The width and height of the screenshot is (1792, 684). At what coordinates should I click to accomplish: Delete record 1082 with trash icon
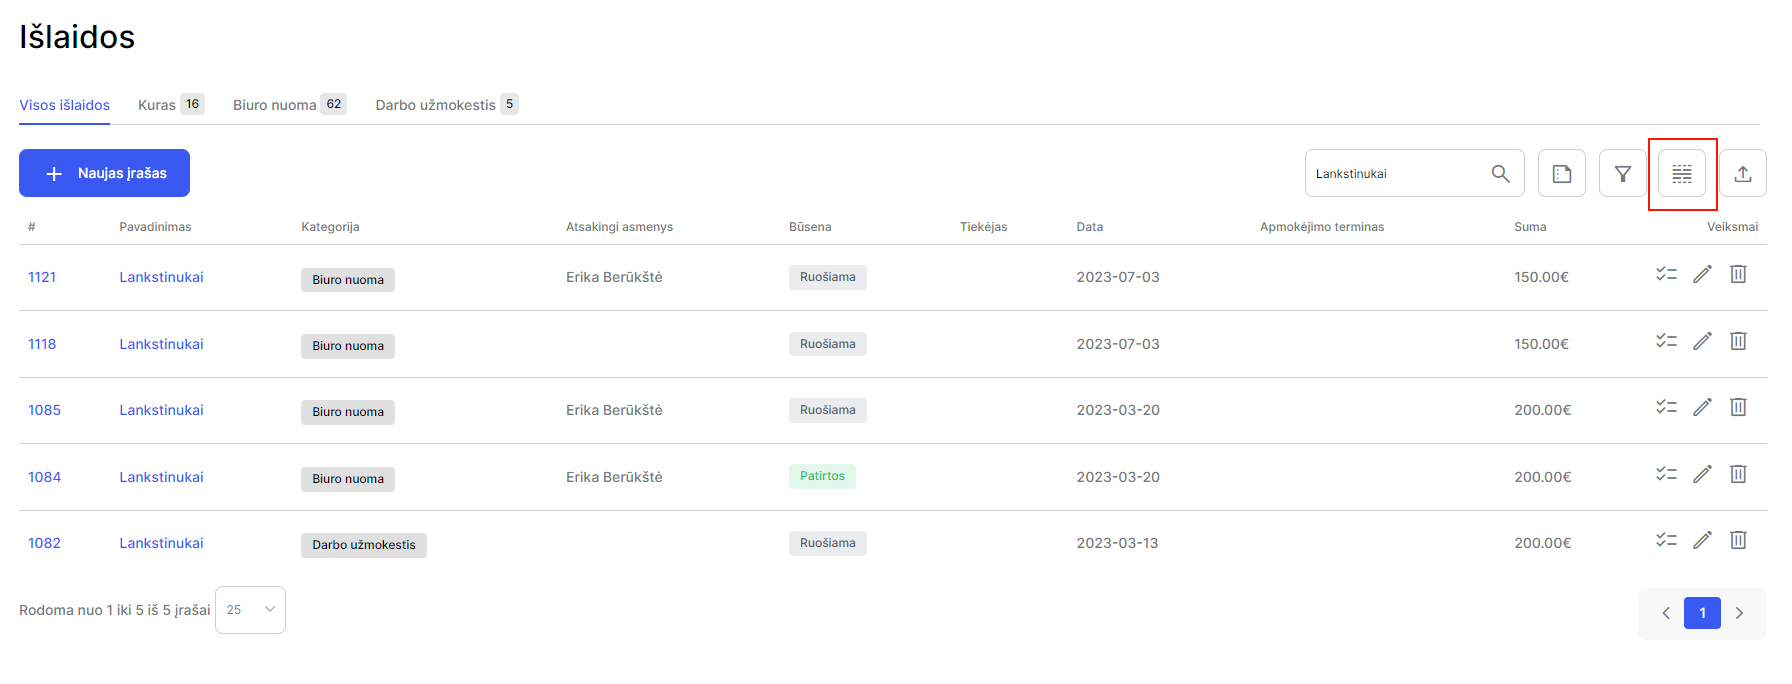click(x=1738, y=540)
